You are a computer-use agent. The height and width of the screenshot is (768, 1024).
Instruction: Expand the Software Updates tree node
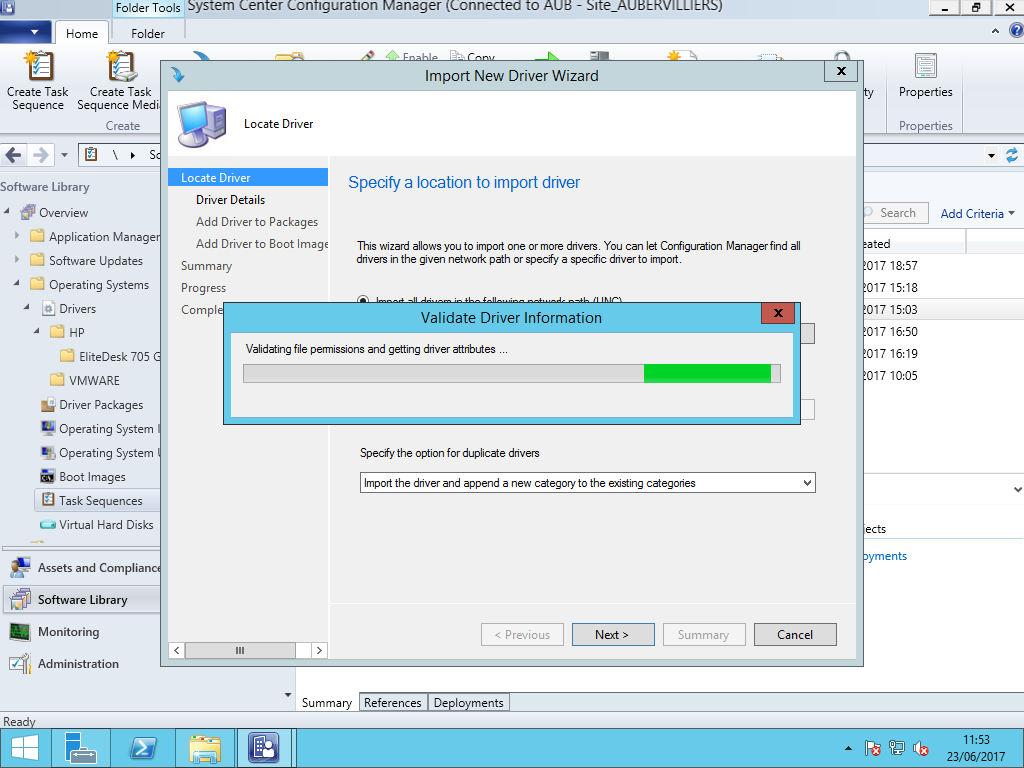18,260
